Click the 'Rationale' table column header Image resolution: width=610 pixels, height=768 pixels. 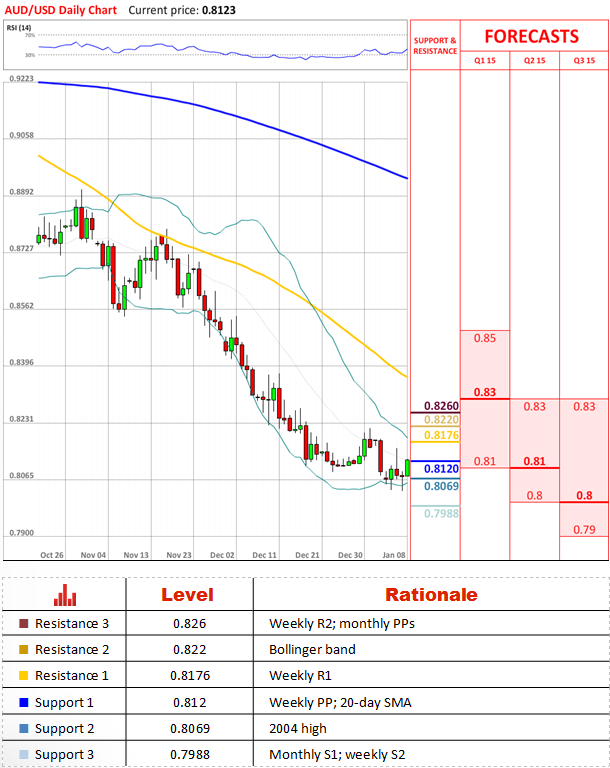click(x=431, y=595)
